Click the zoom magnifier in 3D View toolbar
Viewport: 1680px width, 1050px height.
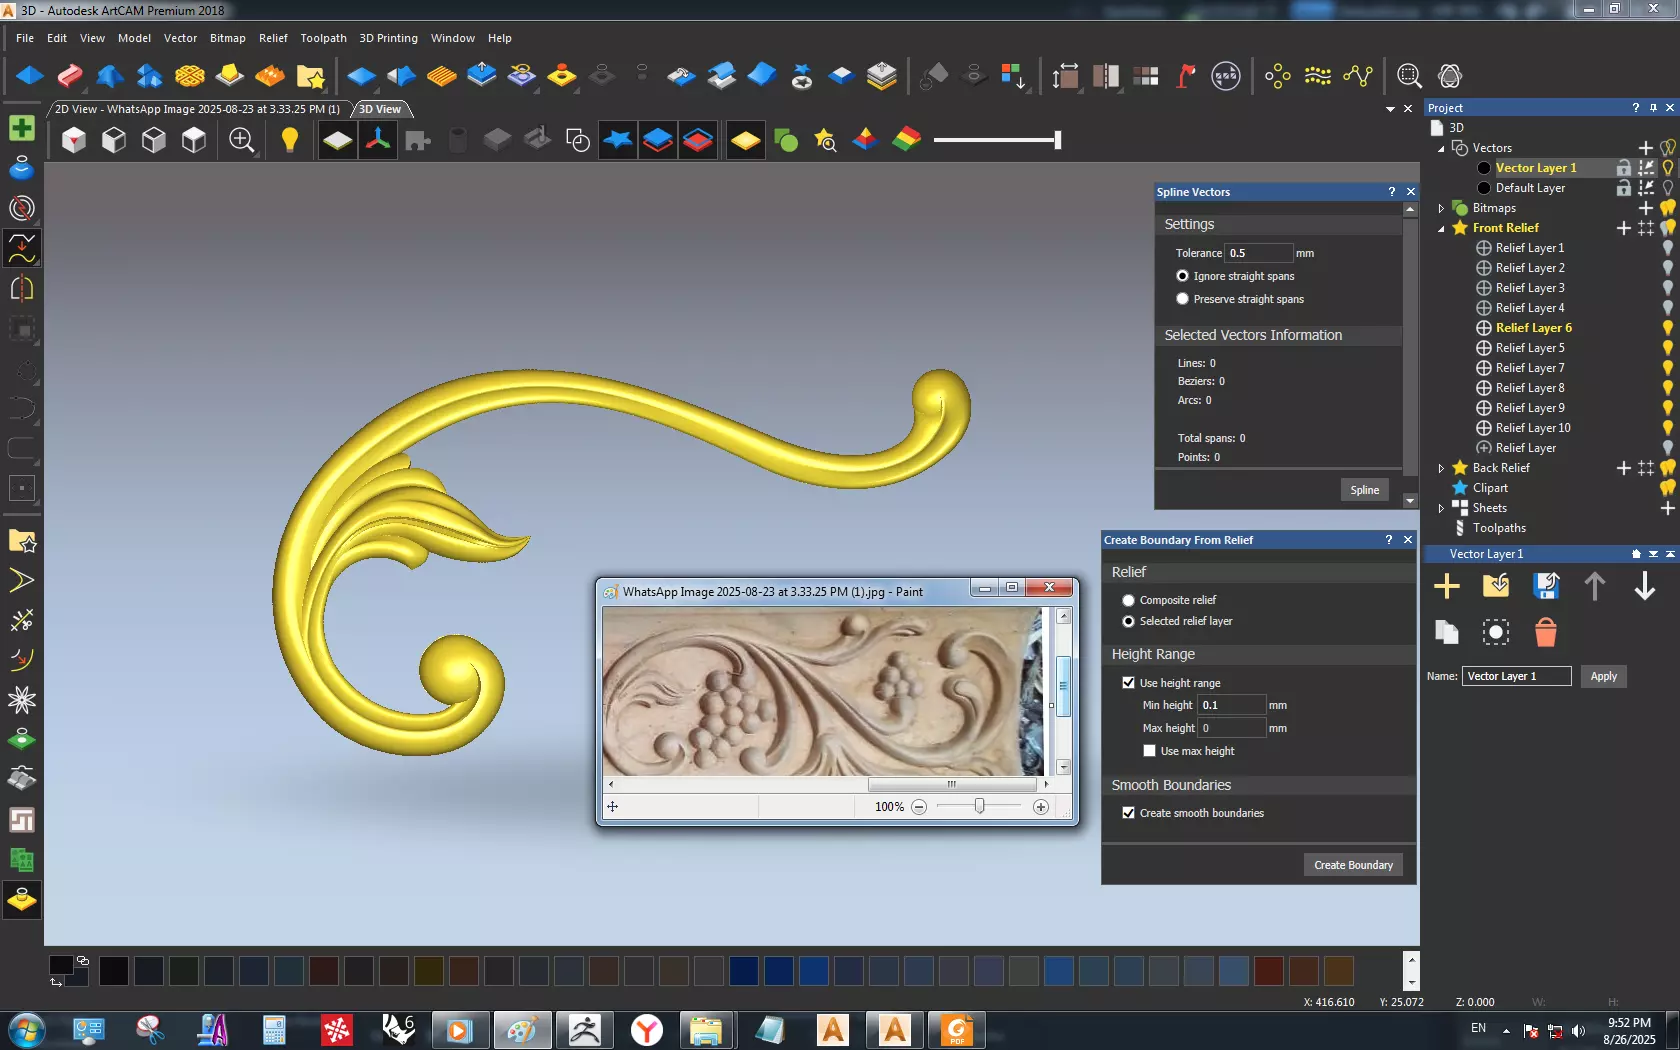241,140
